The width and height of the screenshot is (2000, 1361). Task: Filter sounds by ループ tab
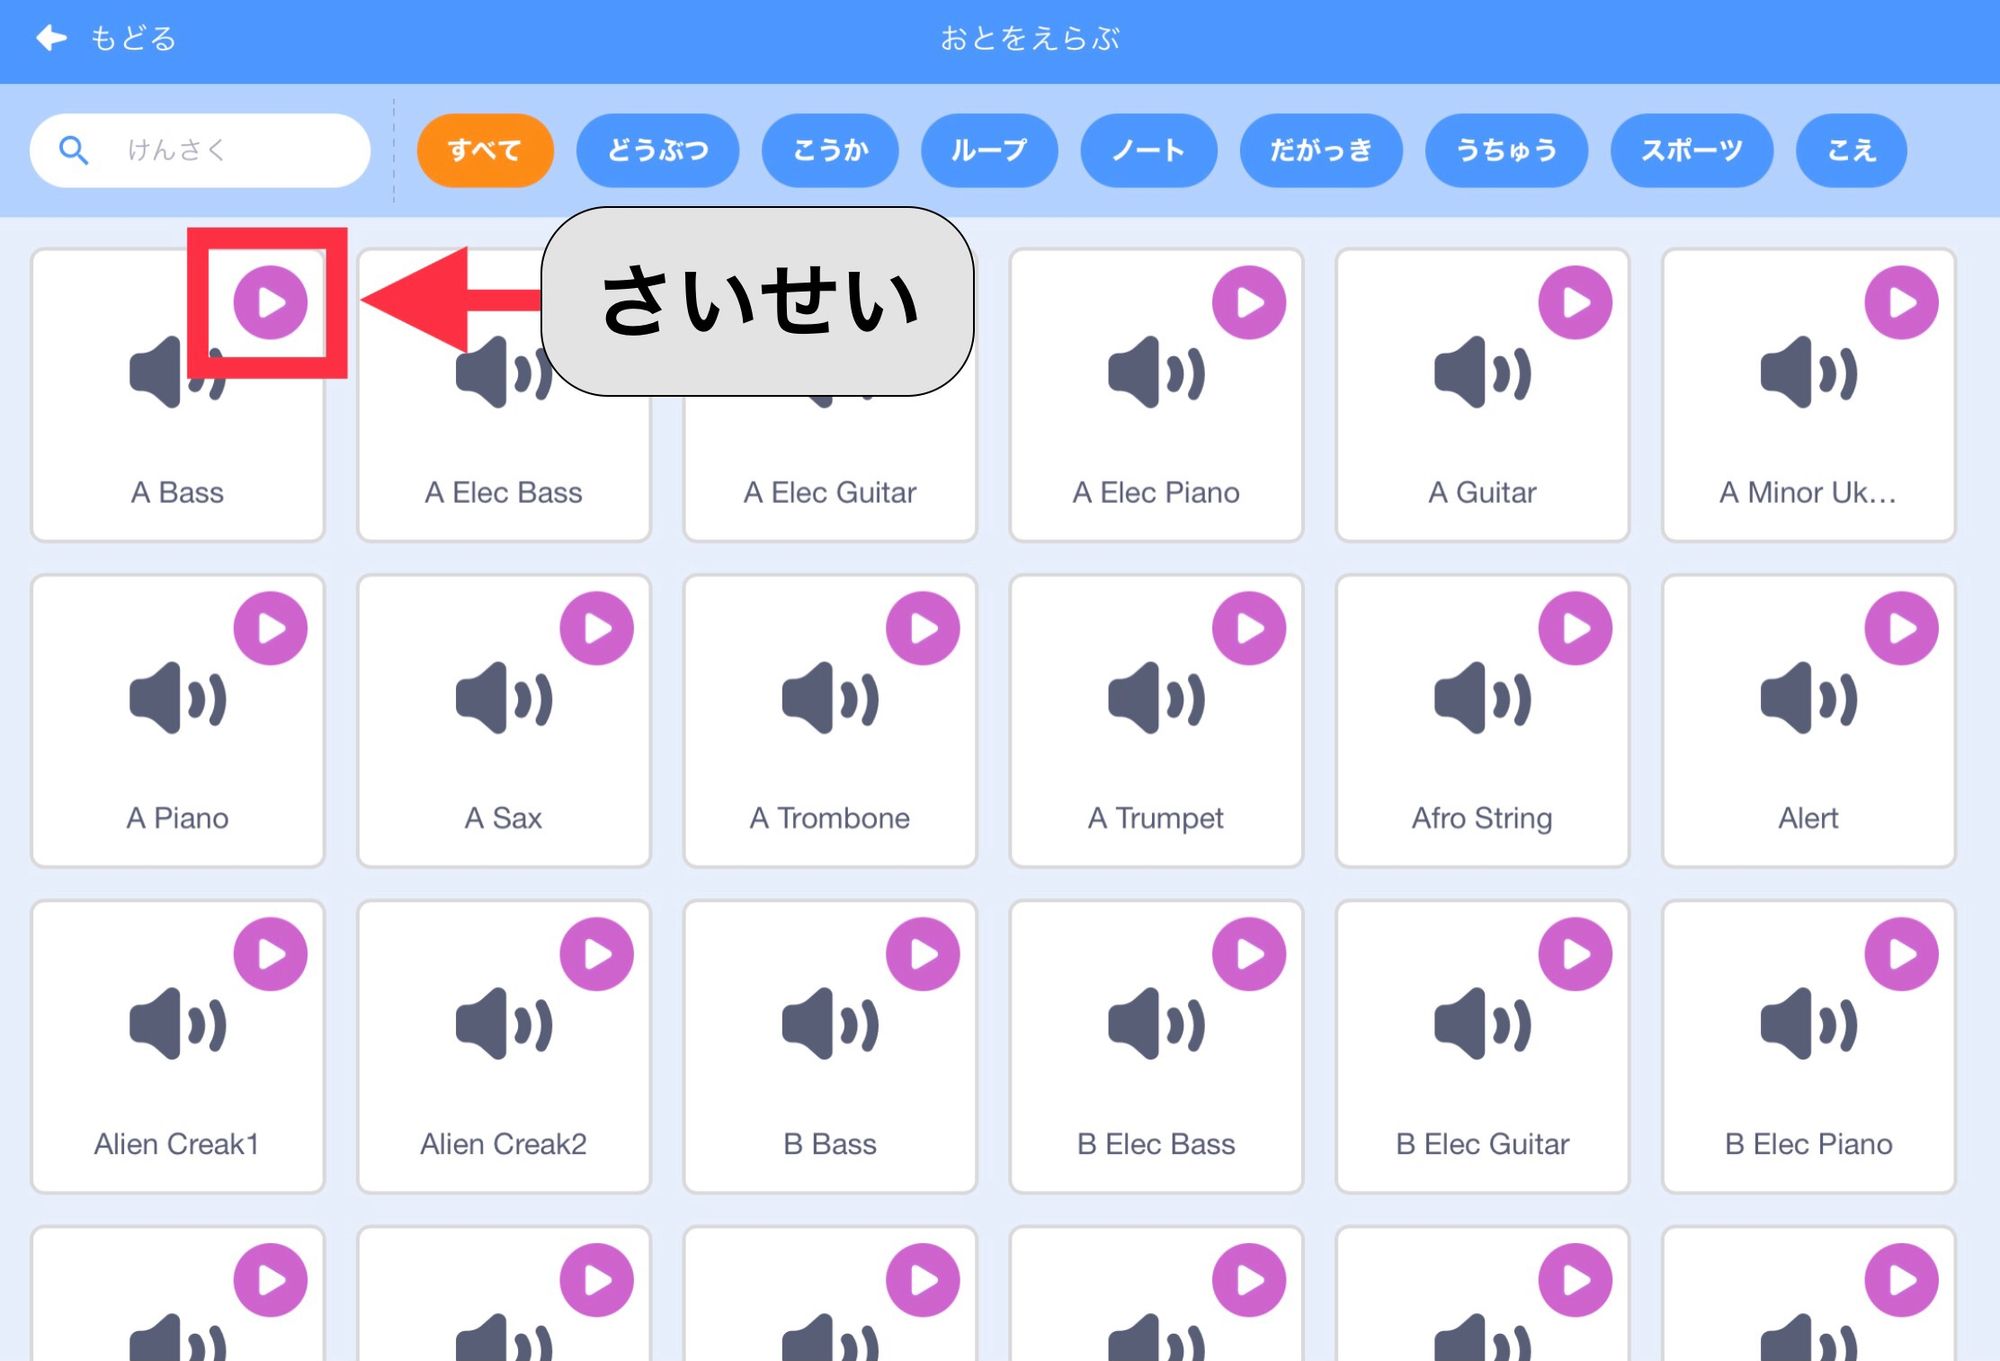pyautogui.click(x=989, y=149)
